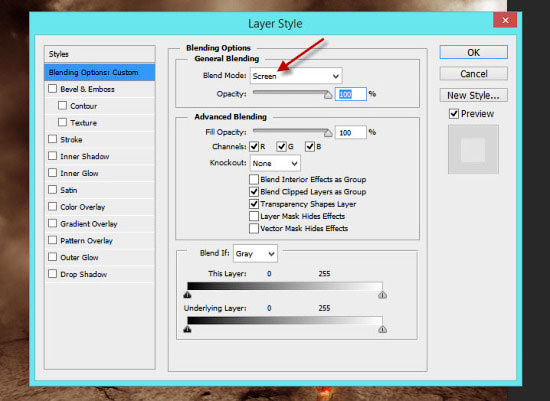Open the Inner Shadow settings label
The width and height of the screenshot is (550, 401).
coord(85,156)
